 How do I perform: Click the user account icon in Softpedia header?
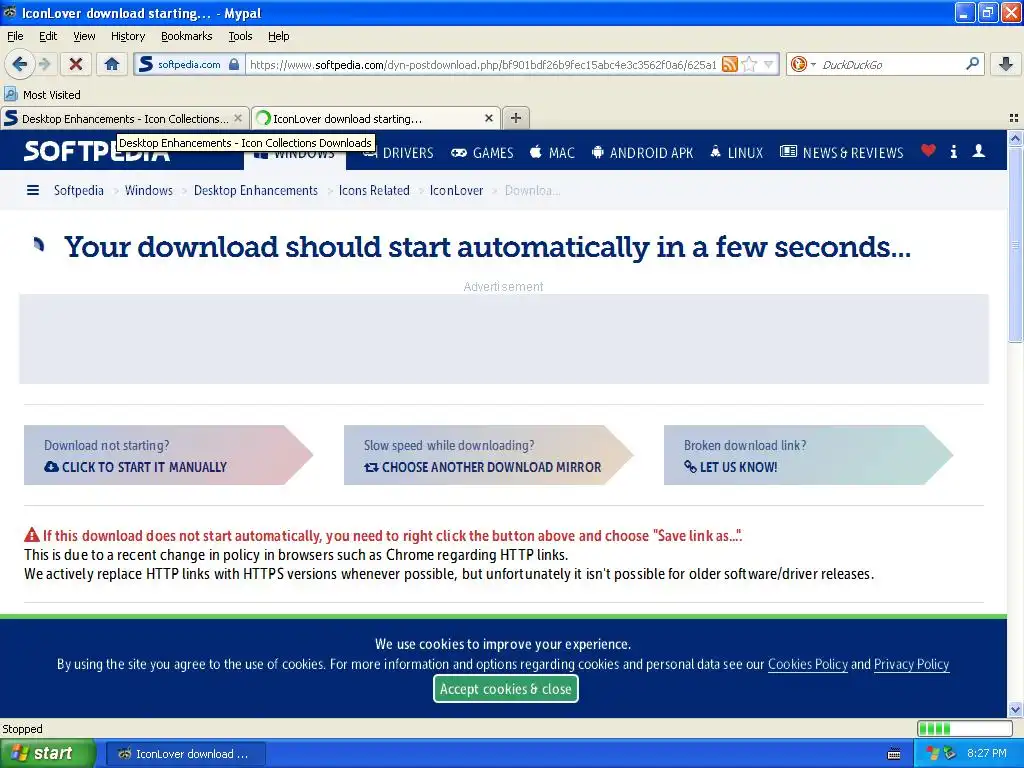[978, 151]
